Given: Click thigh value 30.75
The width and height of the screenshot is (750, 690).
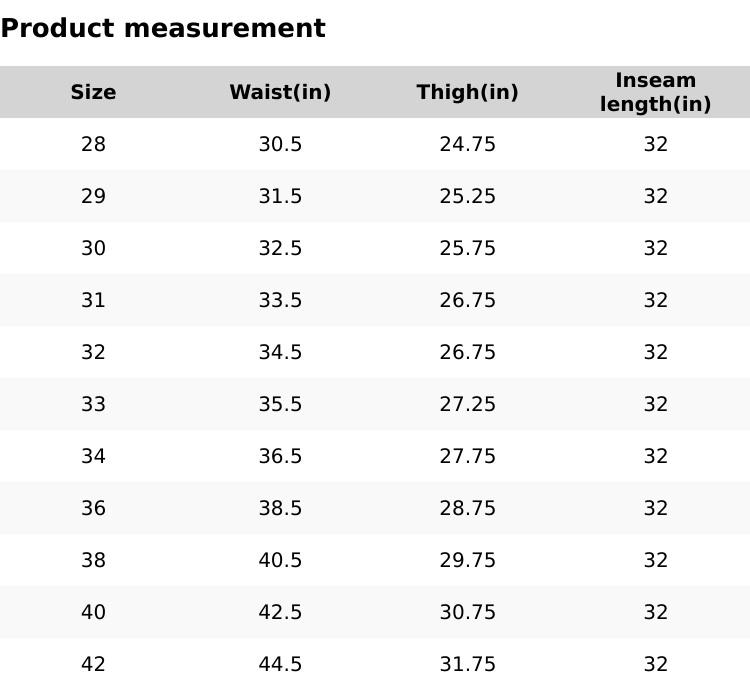Looking at the screenshot, I should 467,612.
